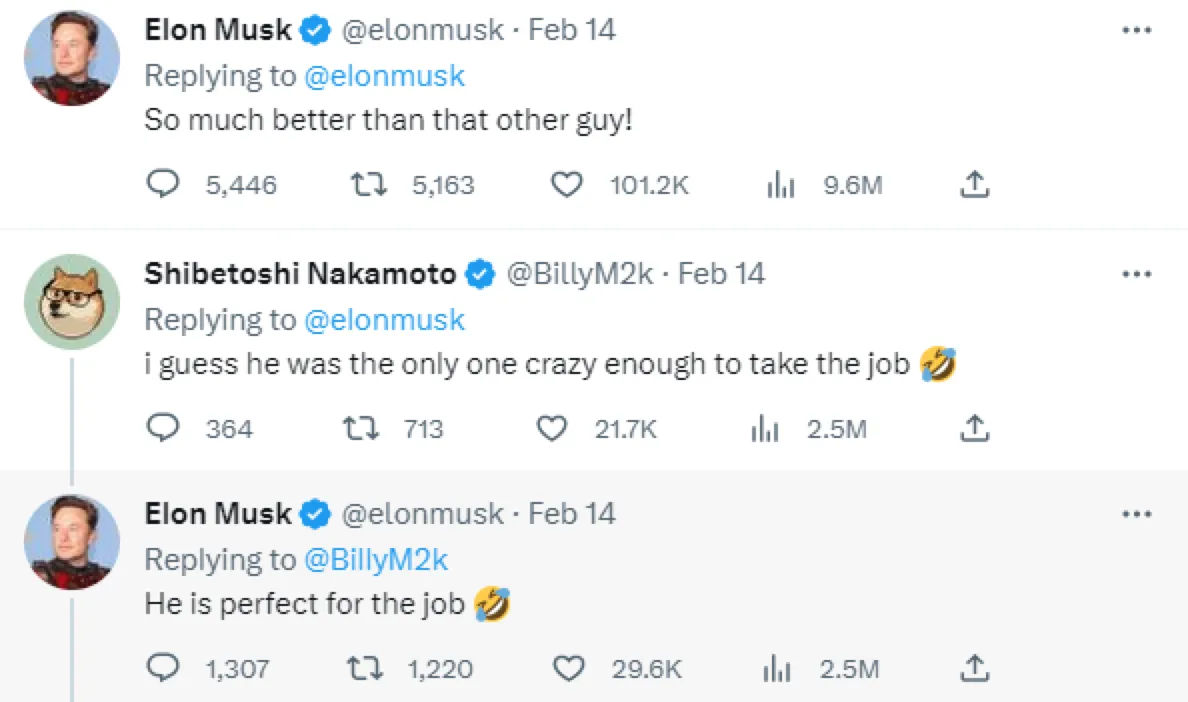Screen dimensions: 1188x702
Task: Click Shibetoshi Nakamoto's doge avatar
Action: pos(72,301)
